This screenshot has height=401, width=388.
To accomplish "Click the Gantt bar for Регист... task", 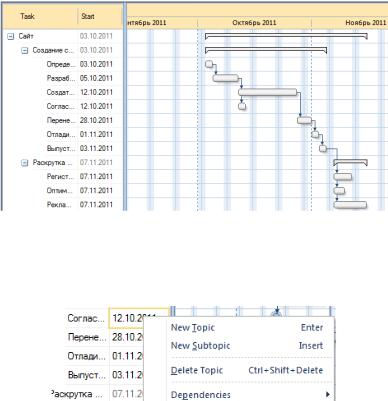I will coord(343,177).
